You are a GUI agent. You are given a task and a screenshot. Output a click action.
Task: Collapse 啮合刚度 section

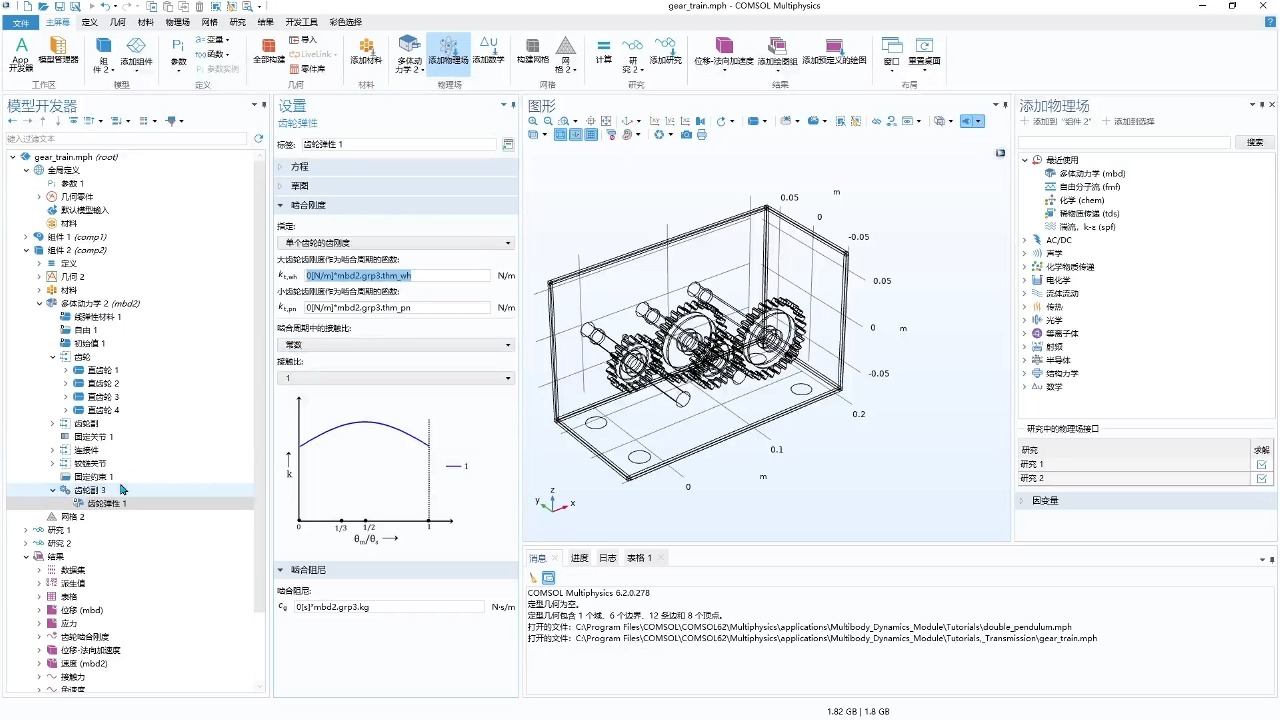click(x=397, y=205)
